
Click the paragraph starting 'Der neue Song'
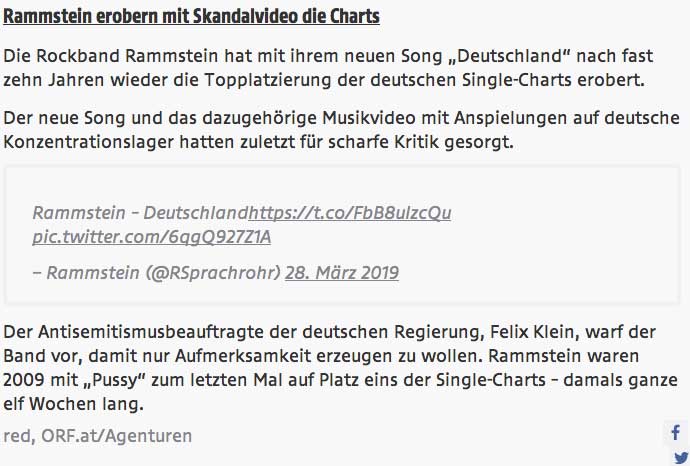tap(340, 131)
